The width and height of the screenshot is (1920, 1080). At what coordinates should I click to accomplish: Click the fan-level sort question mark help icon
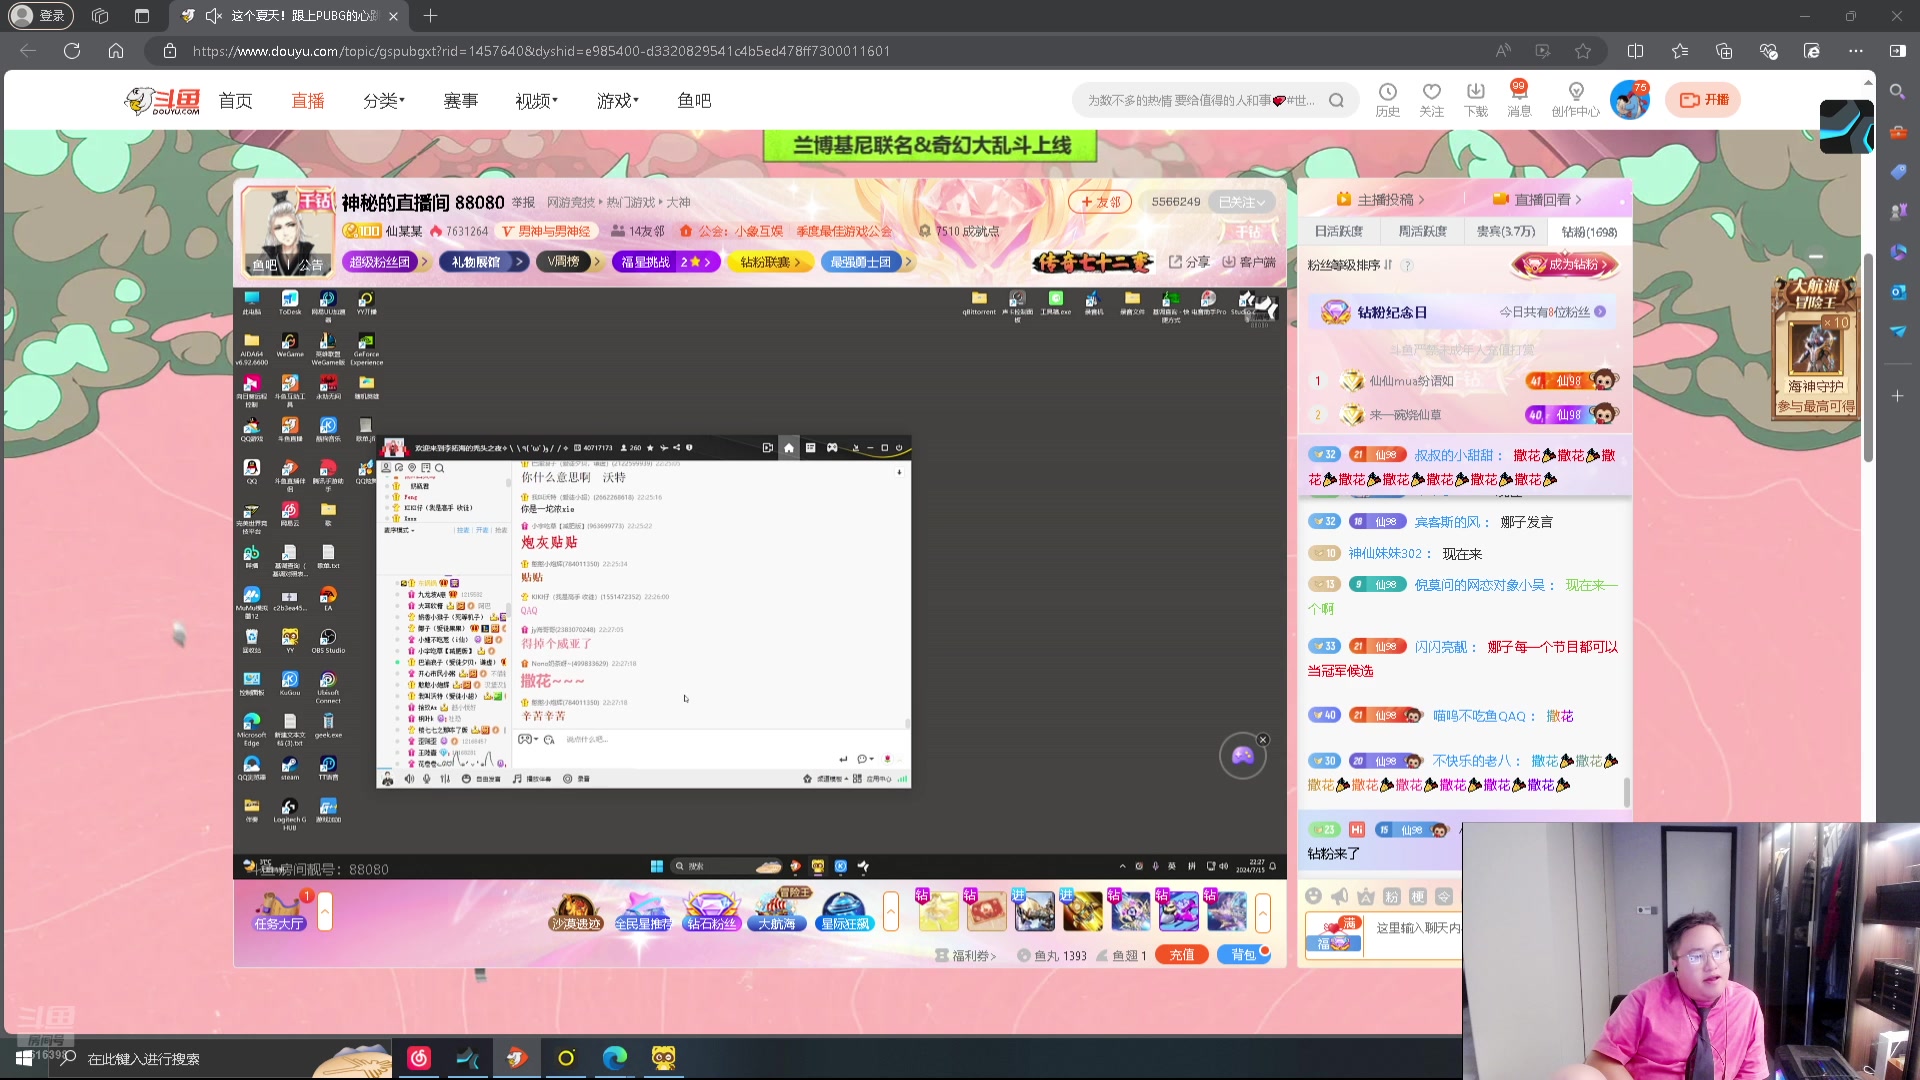coord(1406,265)
